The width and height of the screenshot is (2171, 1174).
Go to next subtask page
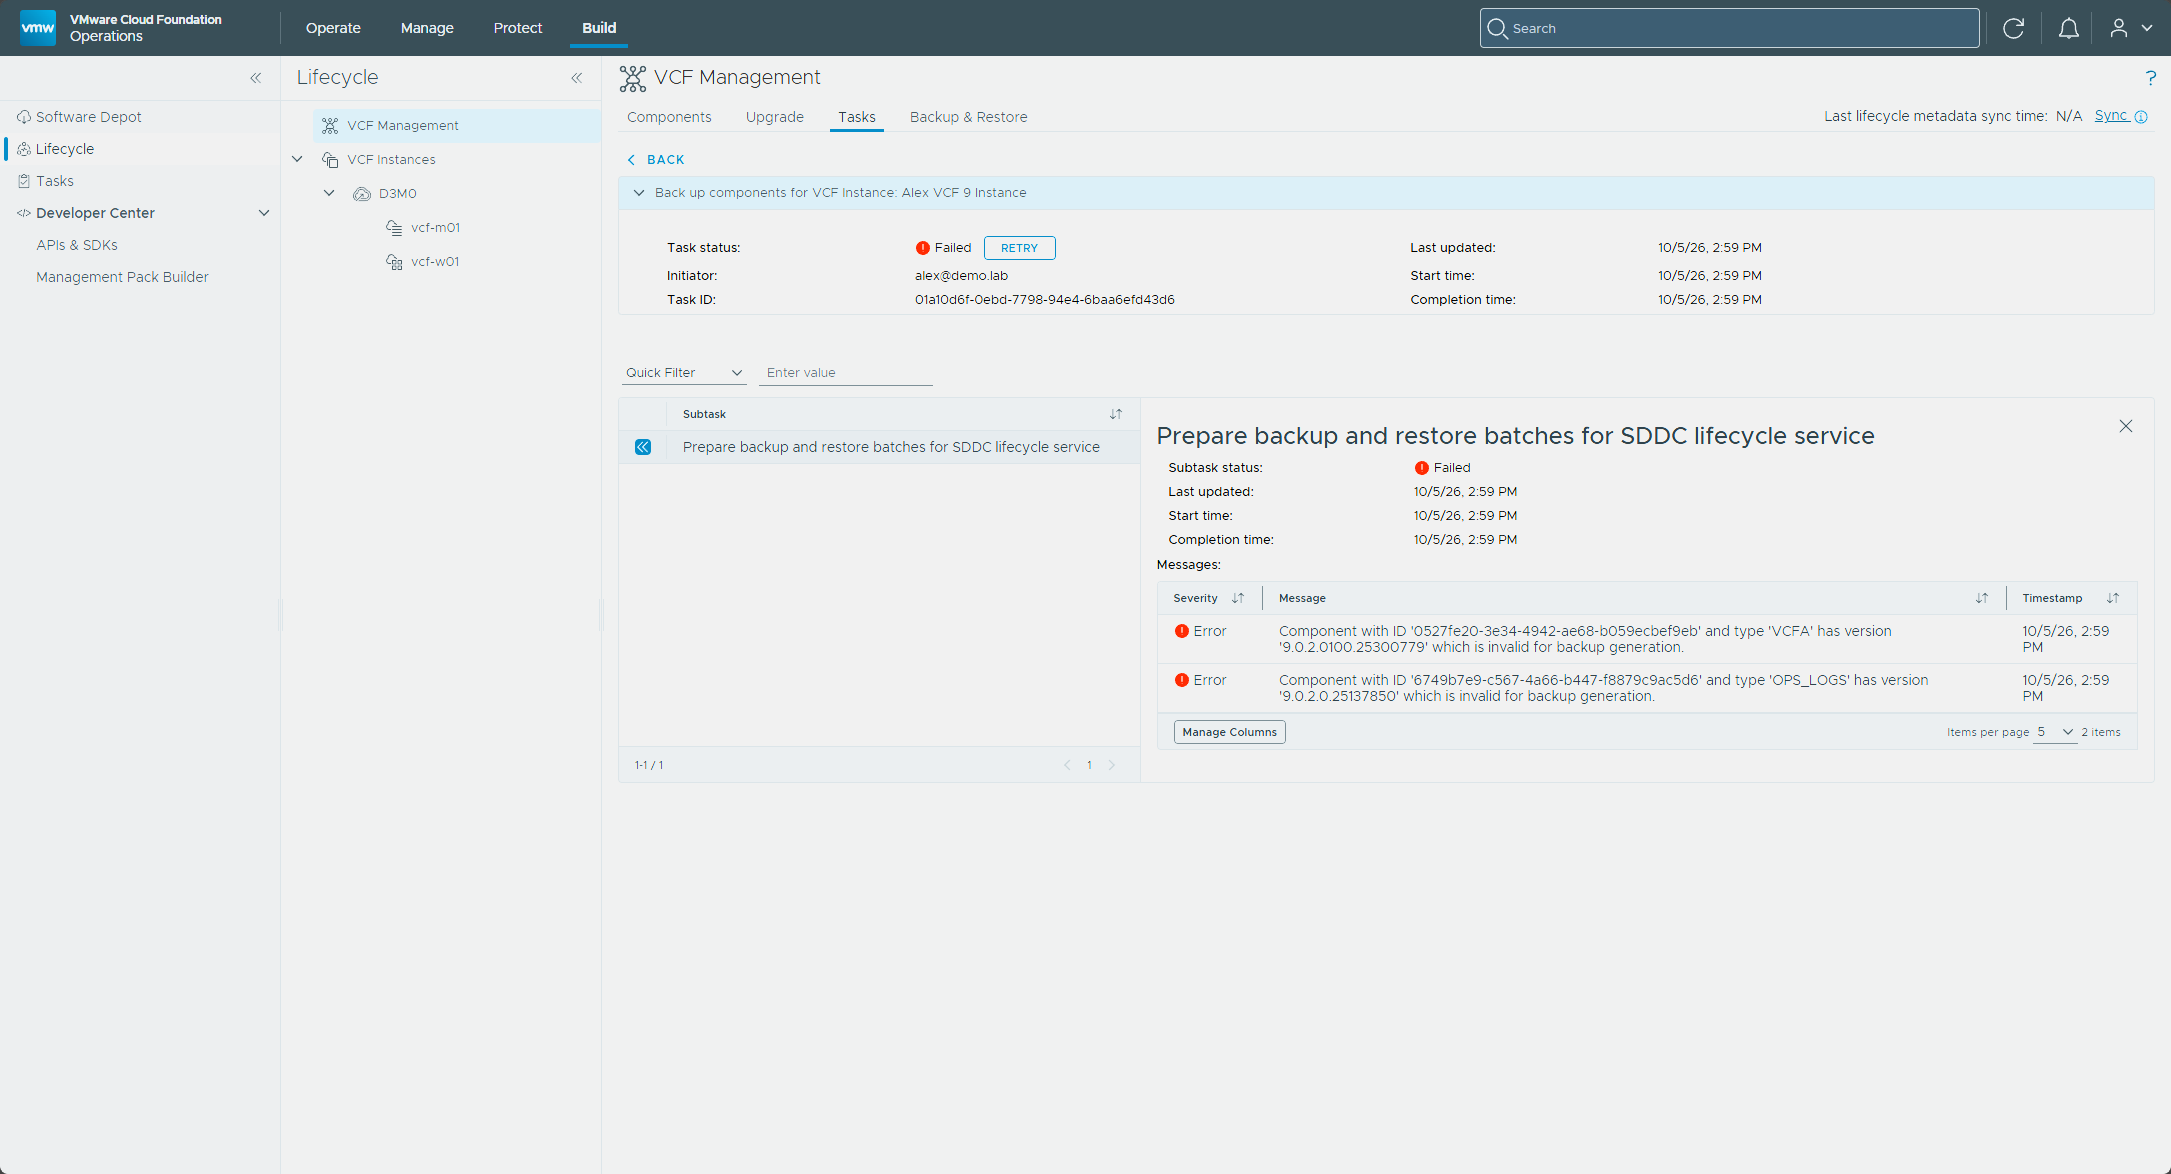pyautogui.click(x=1111, y=765)
